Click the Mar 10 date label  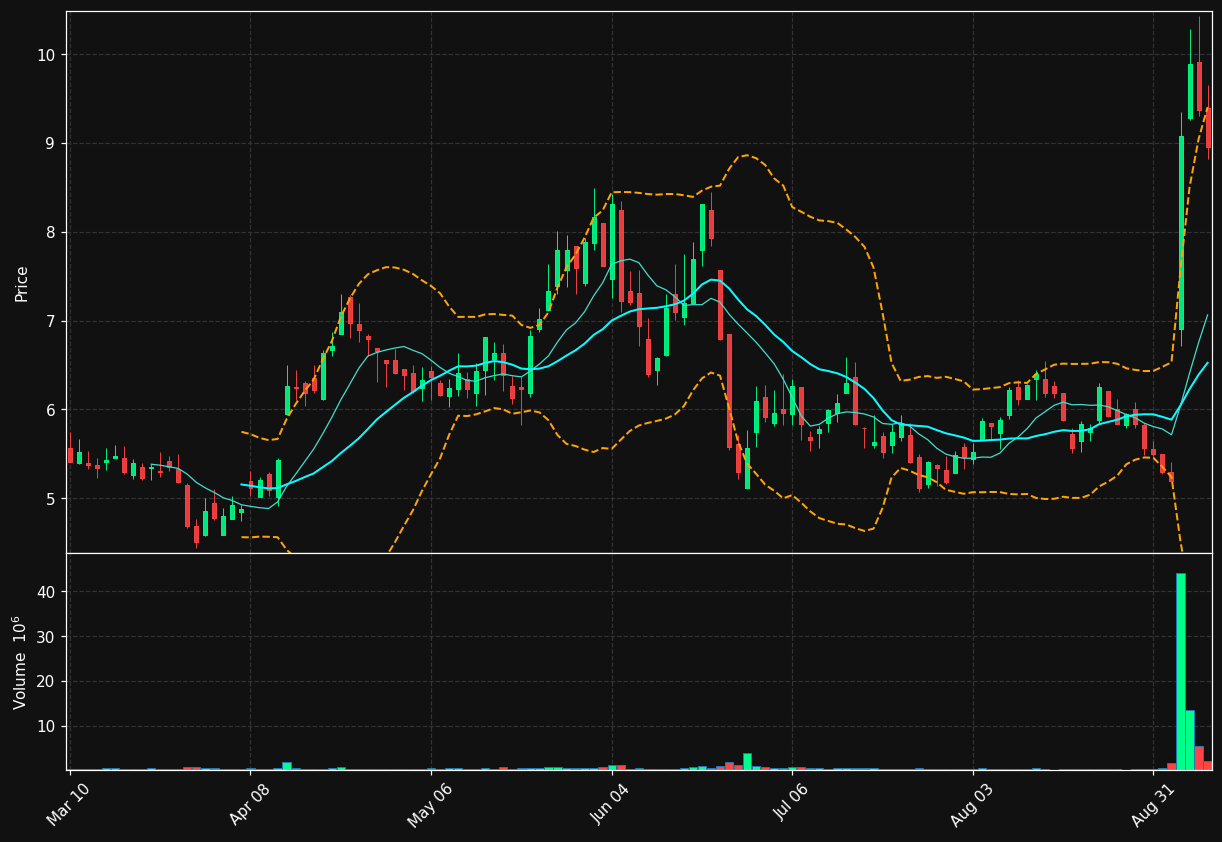point(69,805)
